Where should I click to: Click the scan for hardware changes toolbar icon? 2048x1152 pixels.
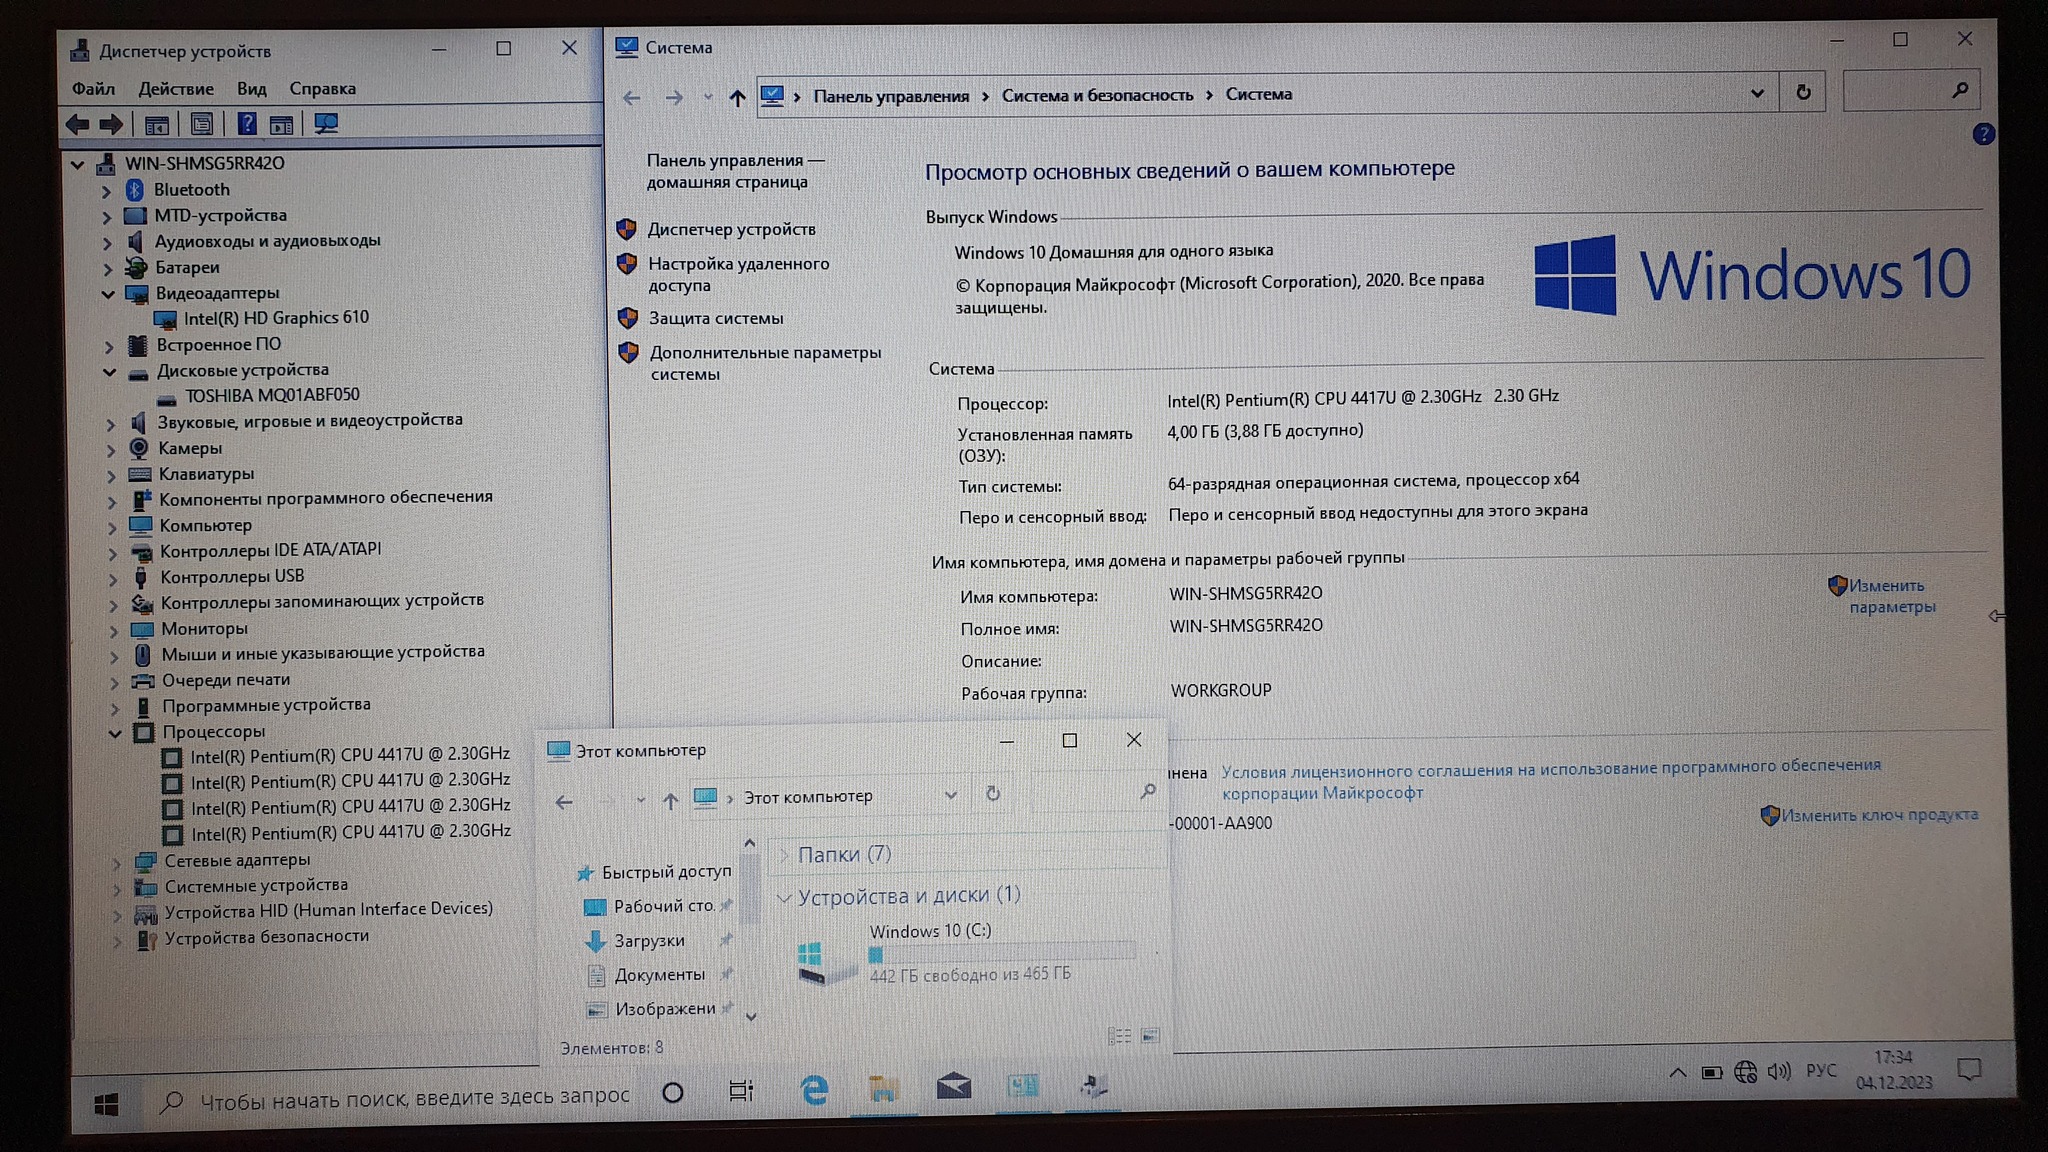pyautogui.click(x=326, y=124)
